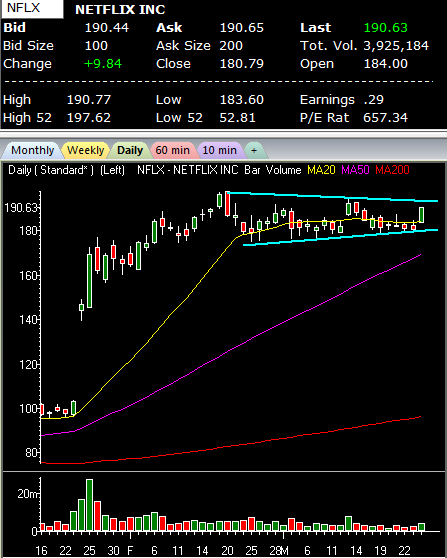Click the Low 52 value 52.81

click(x=237, y=117)
